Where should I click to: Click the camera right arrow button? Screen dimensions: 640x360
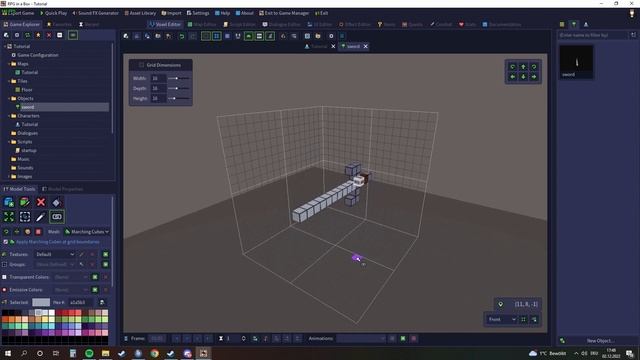tap(534, 77)
